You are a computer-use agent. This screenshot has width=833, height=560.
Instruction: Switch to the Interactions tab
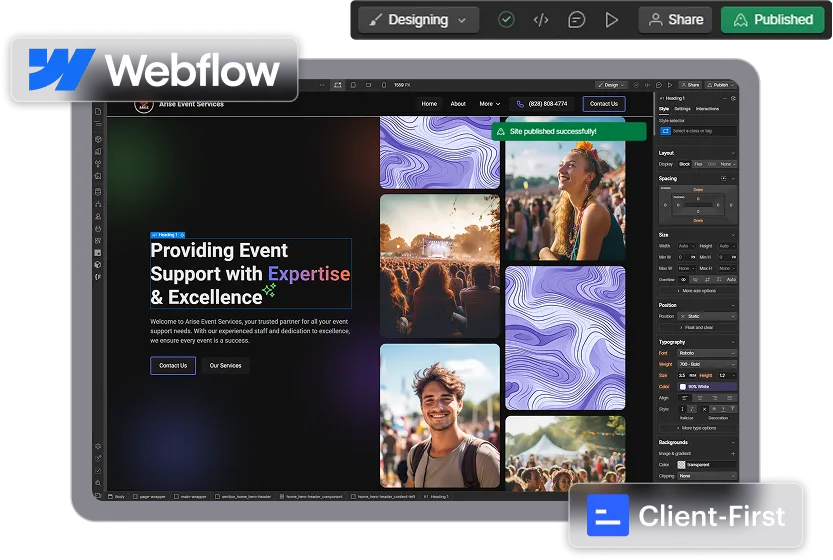[x=707, y=108]
